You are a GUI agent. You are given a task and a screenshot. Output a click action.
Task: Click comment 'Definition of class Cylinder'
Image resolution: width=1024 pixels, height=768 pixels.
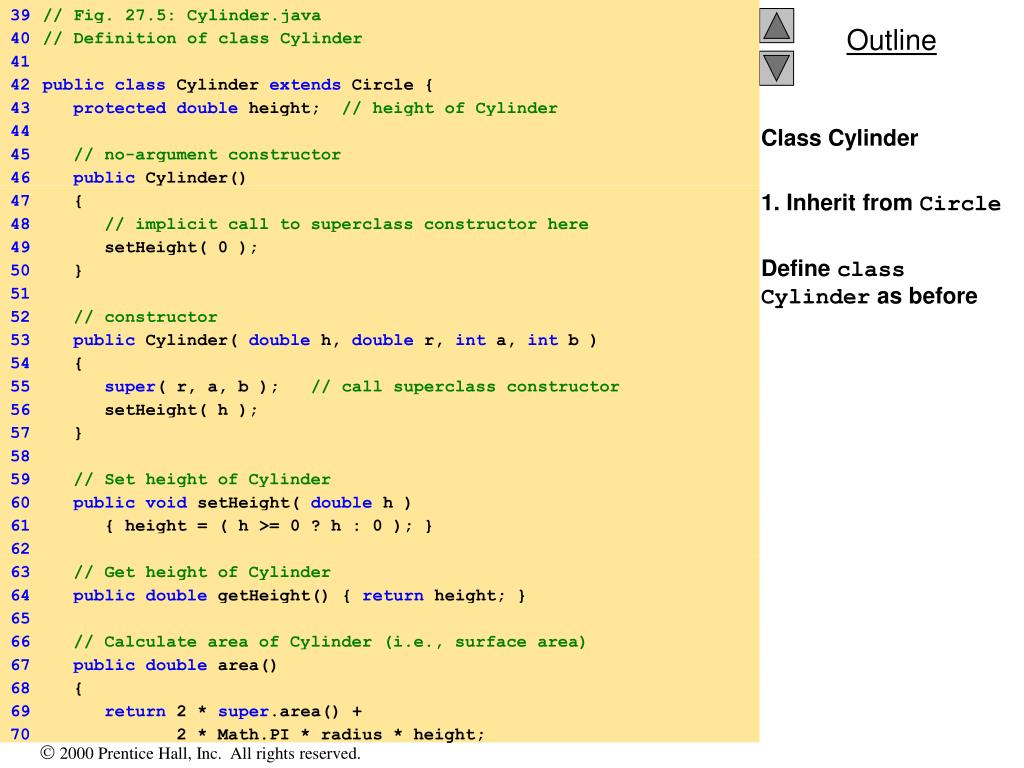point(202,39)
